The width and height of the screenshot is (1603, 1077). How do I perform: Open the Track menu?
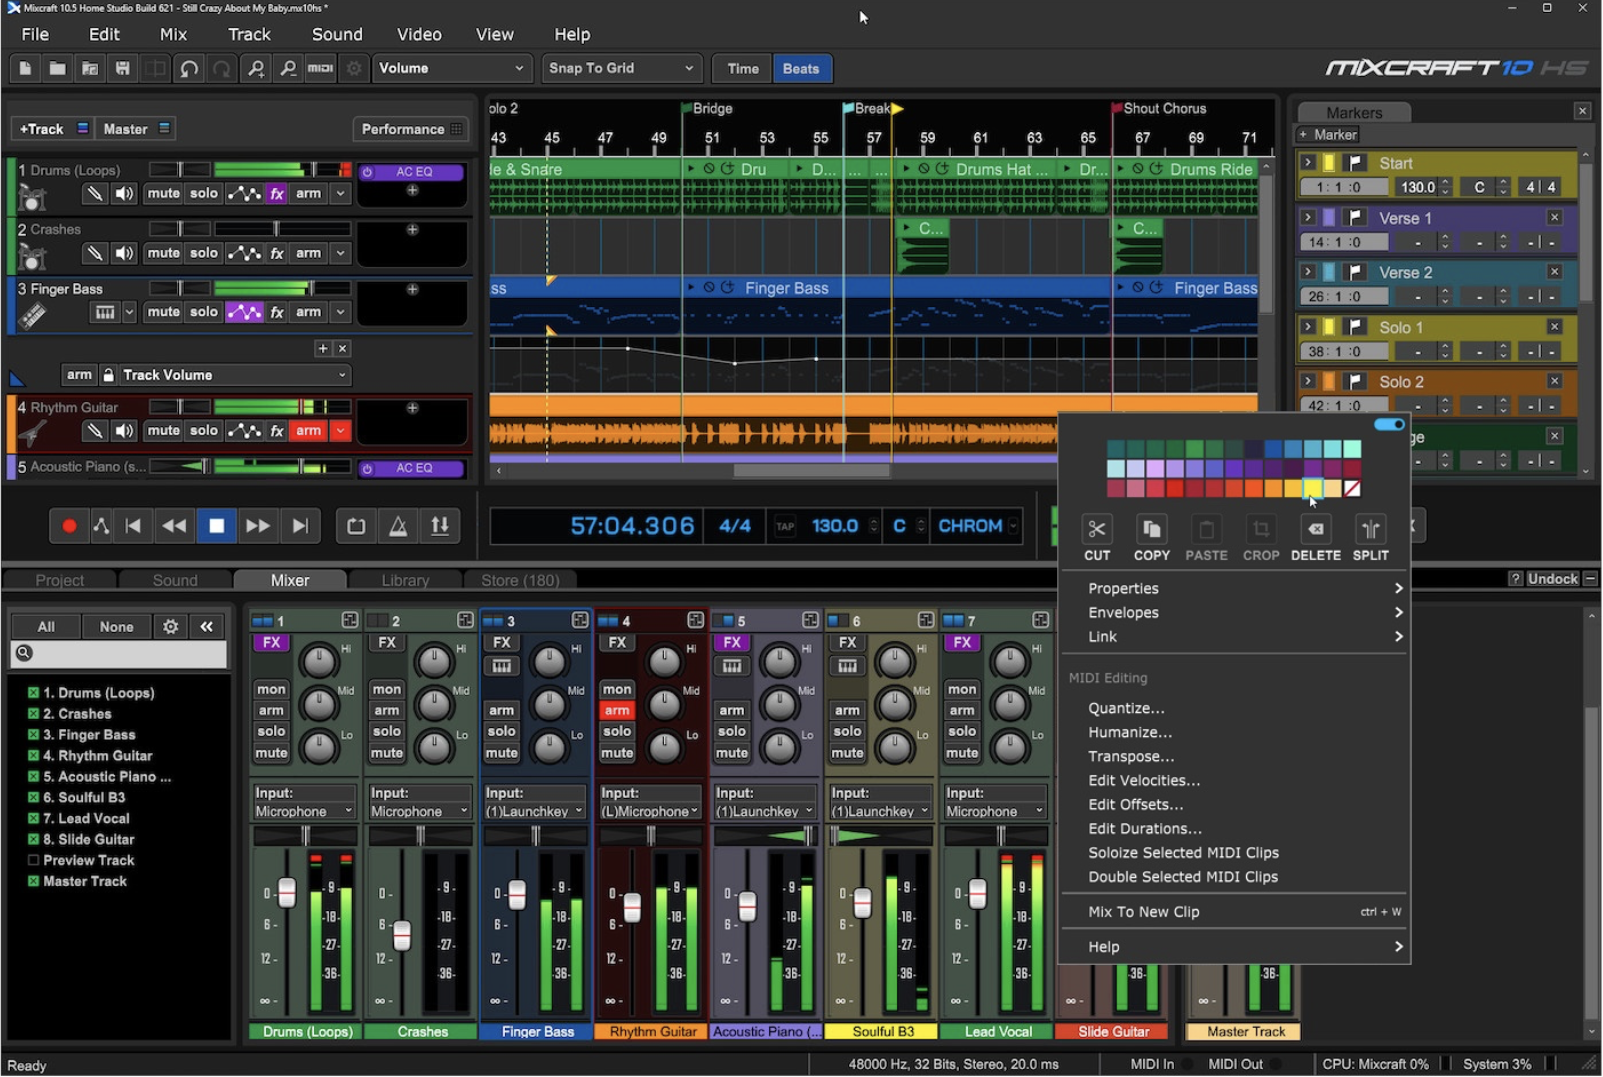(249, 34)
